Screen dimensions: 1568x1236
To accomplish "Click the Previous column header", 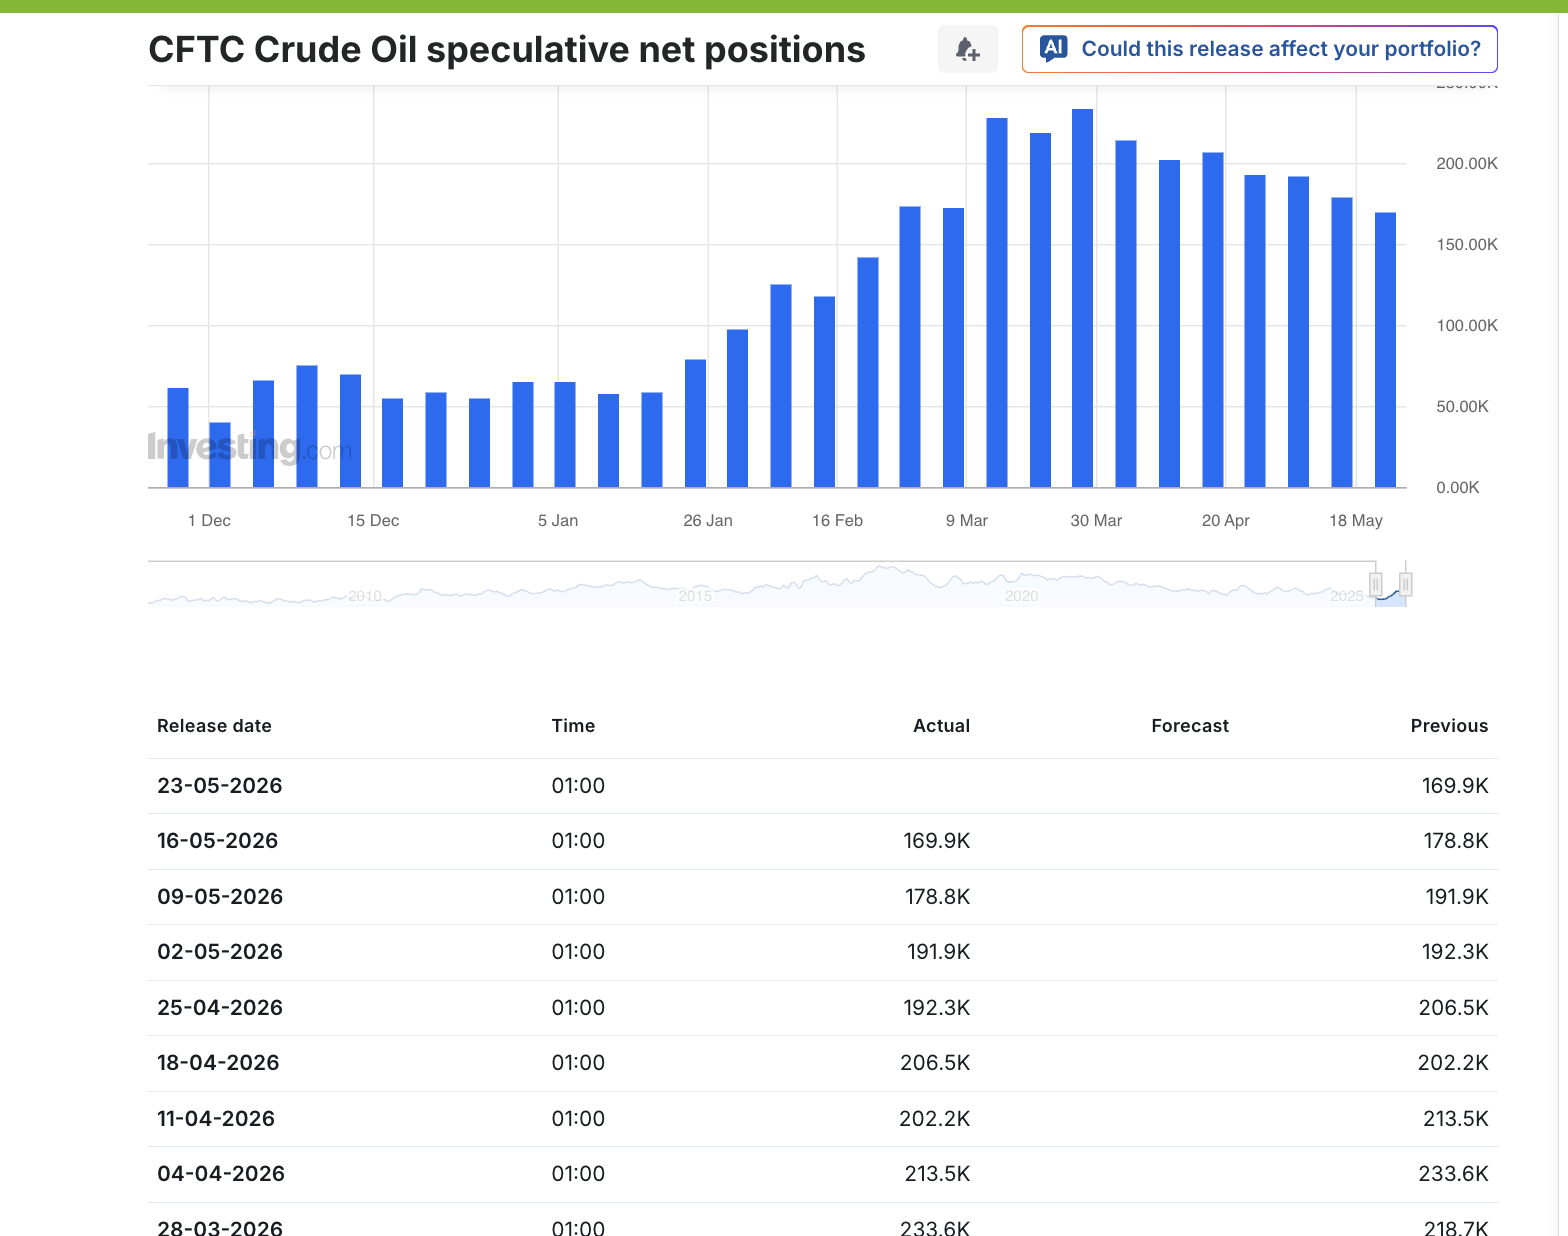I will pyautogui.click(x=1449, y=726).
